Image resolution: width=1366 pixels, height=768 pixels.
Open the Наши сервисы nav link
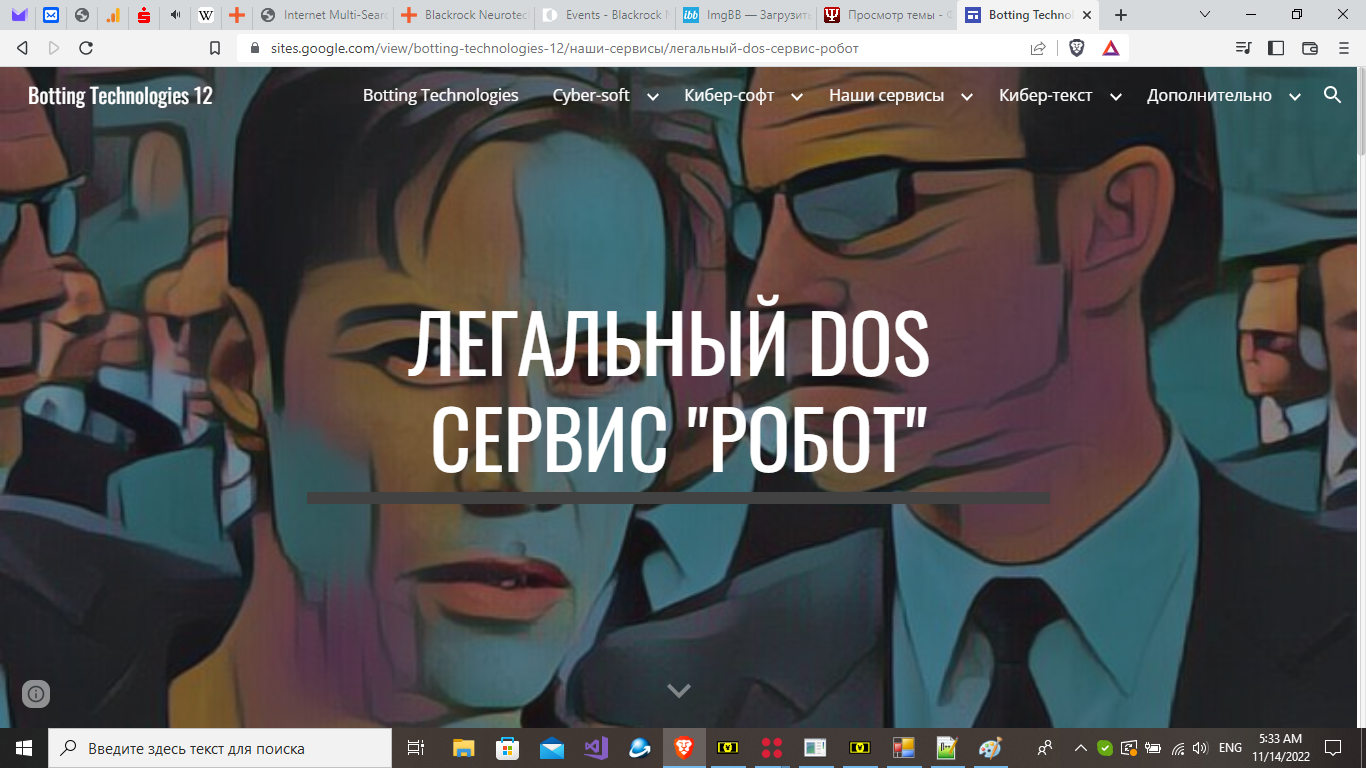(886, 95)
